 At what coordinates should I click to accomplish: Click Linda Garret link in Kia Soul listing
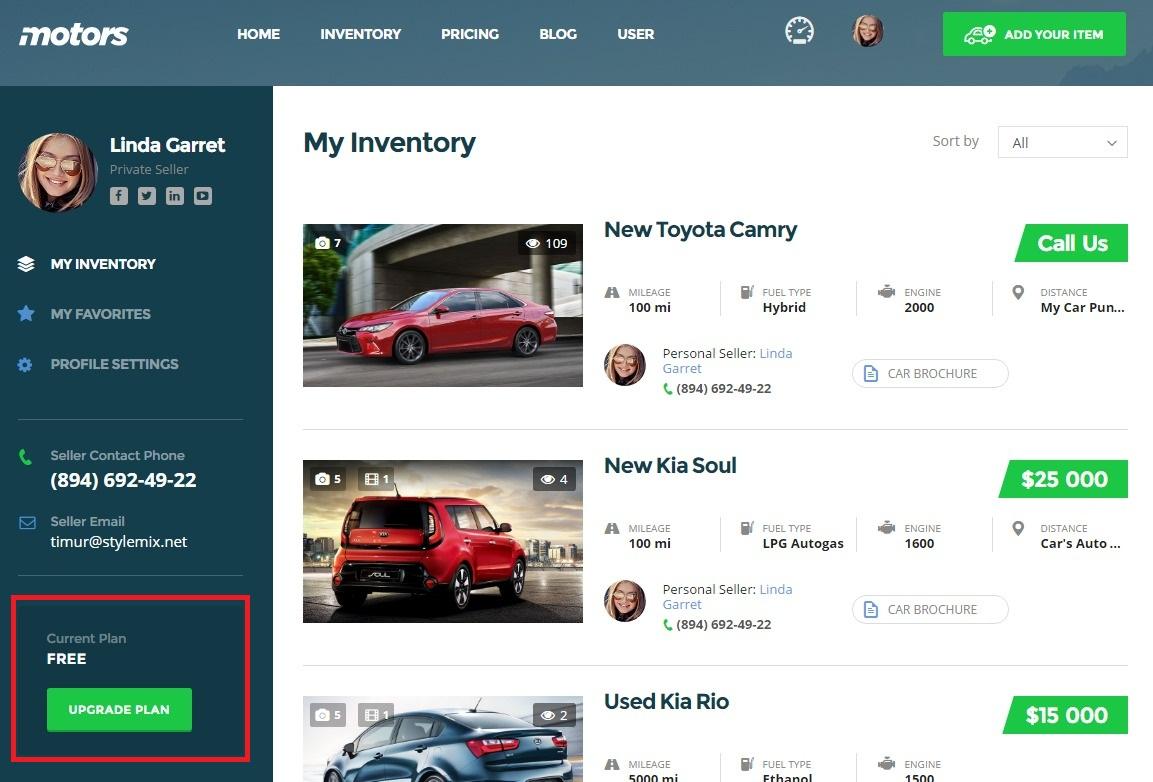point(727,597)
